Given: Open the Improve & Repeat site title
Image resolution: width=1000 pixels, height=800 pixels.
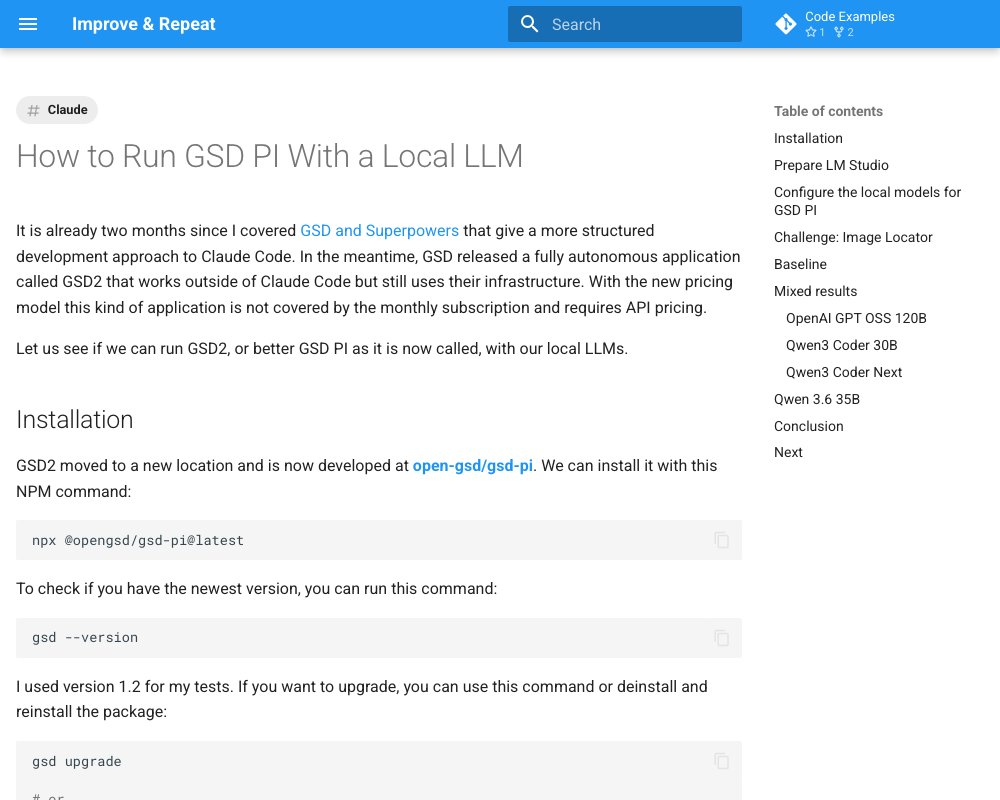Looking at the screenshot, I should [x=143, y=24].
